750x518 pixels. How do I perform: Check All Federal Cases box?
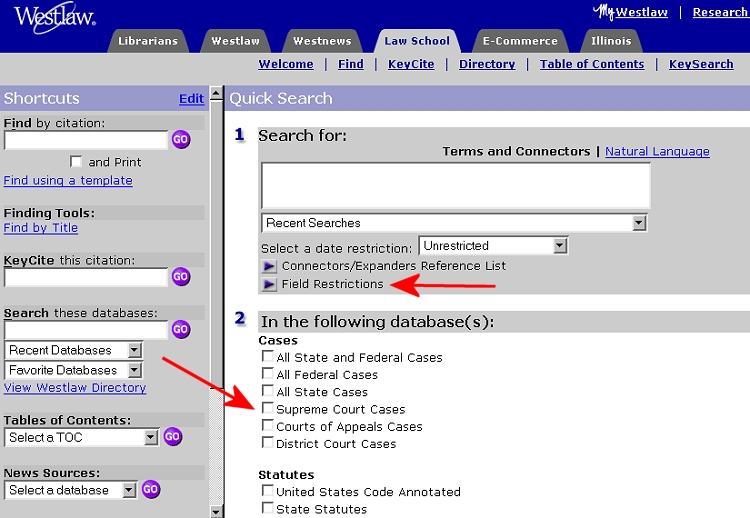[268, 374]
